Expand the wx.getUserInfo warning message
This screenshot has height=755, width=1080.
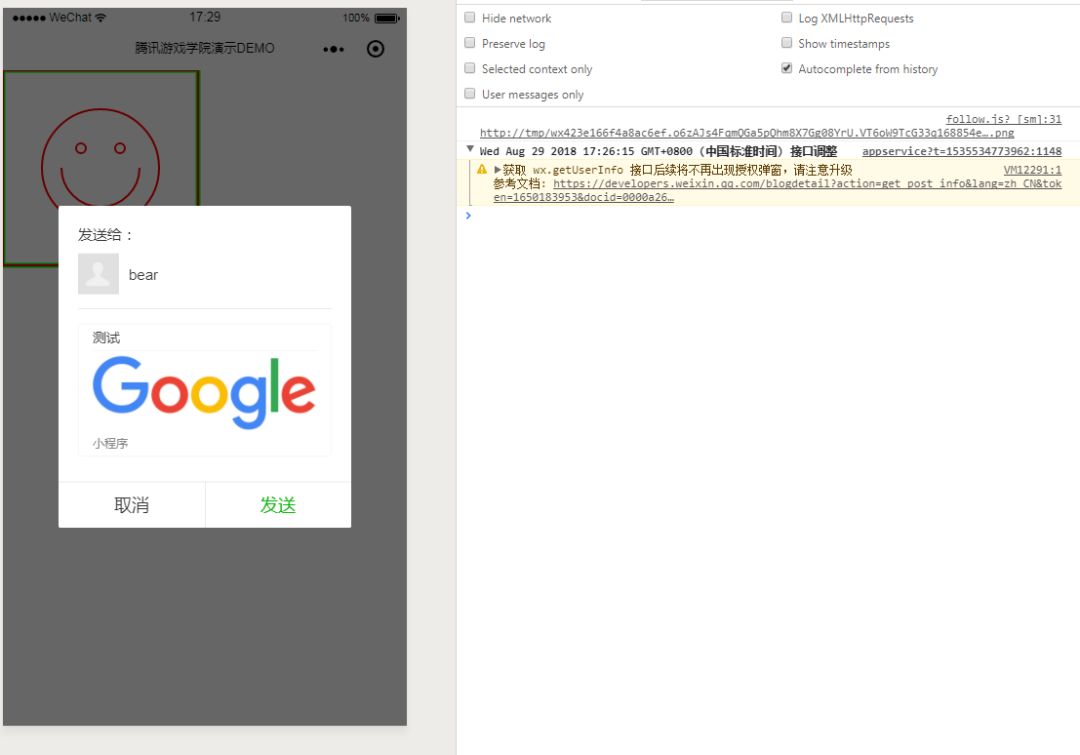(x=497, y=169)
